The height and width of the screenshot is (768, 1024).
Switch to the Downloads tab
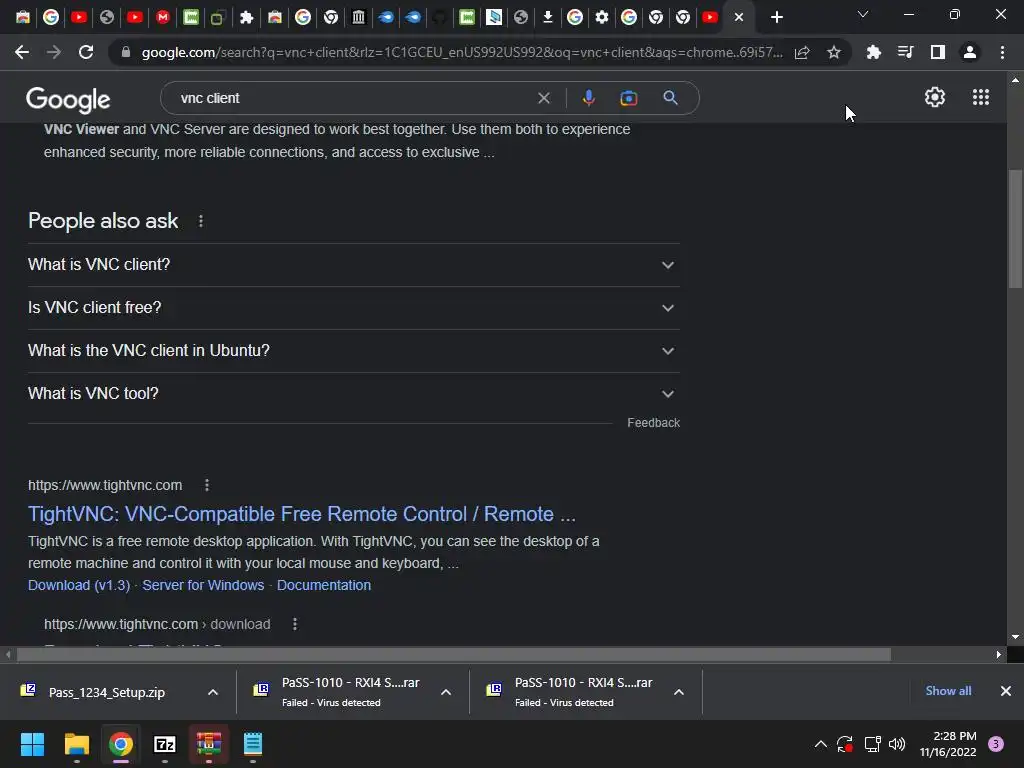tap(547, 17)
